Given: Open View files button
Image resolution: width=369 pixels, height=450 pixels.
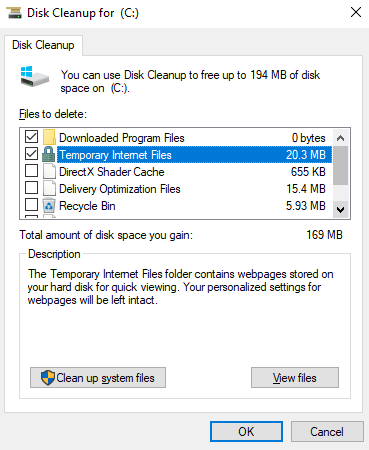Looking at the screenshot, I should (295, 378).
